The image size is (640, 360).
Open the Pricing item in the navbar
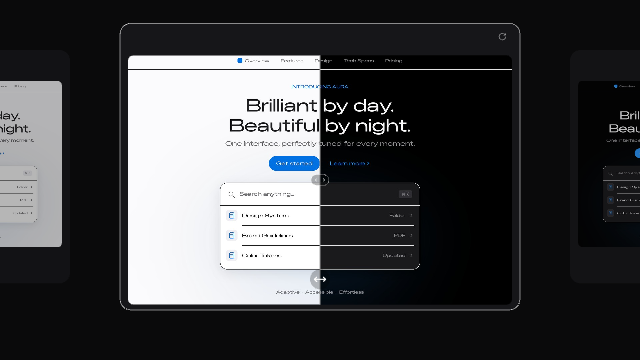pos(393,60)
